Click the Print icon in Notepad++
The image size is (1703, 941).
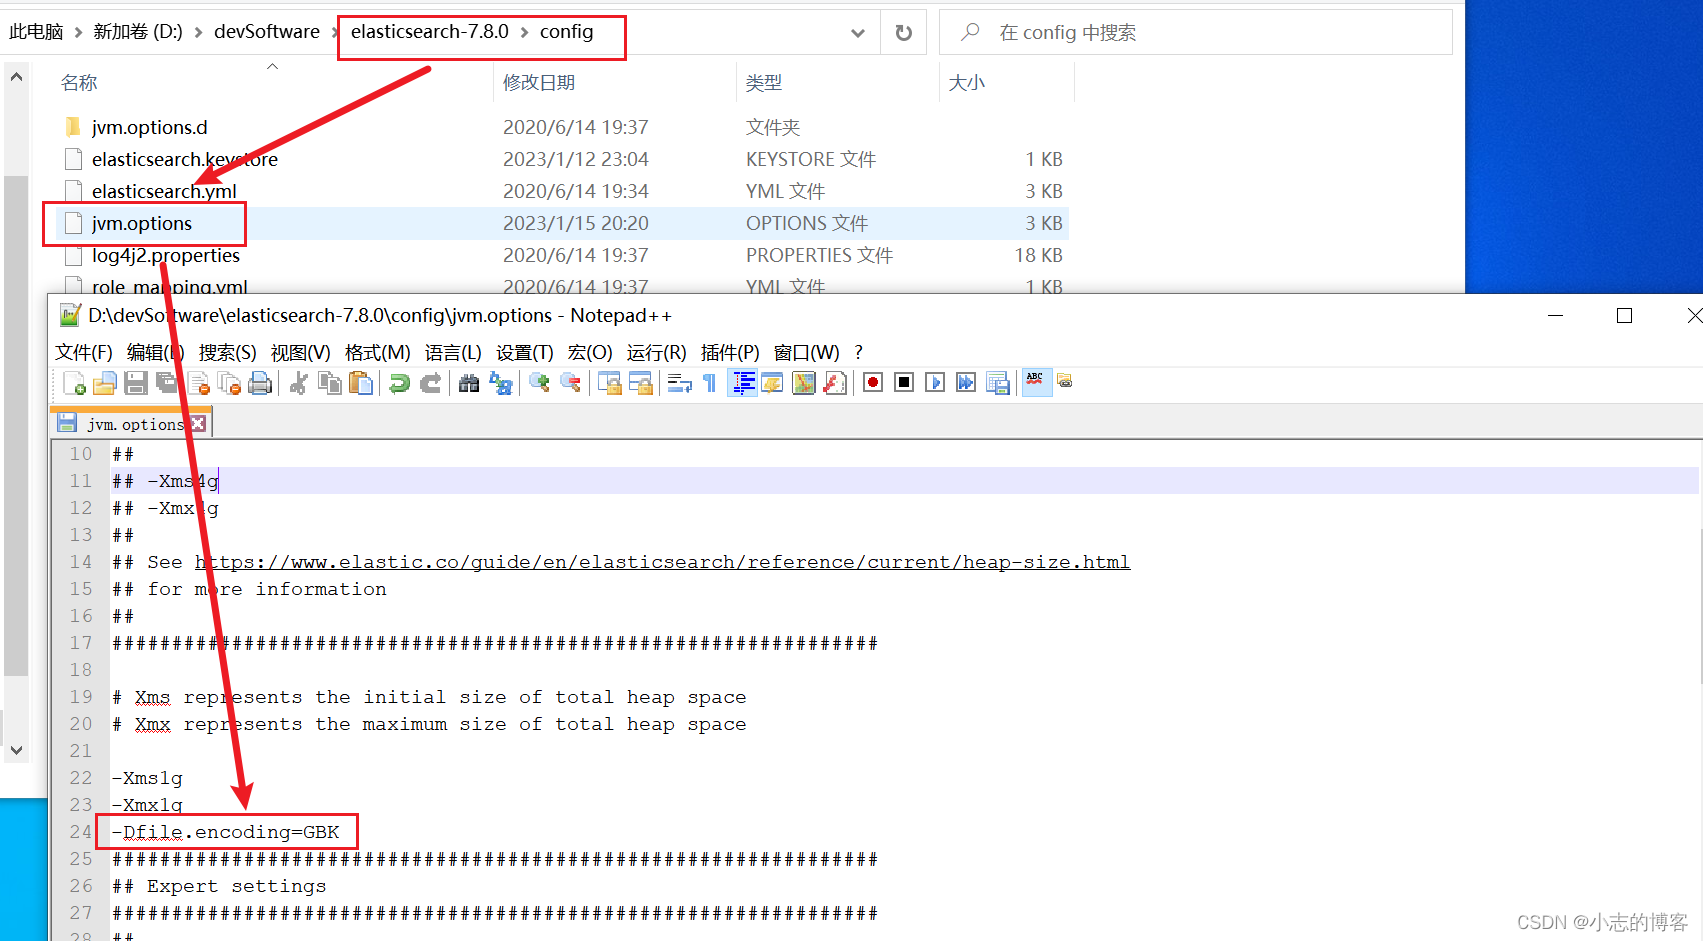260,383
